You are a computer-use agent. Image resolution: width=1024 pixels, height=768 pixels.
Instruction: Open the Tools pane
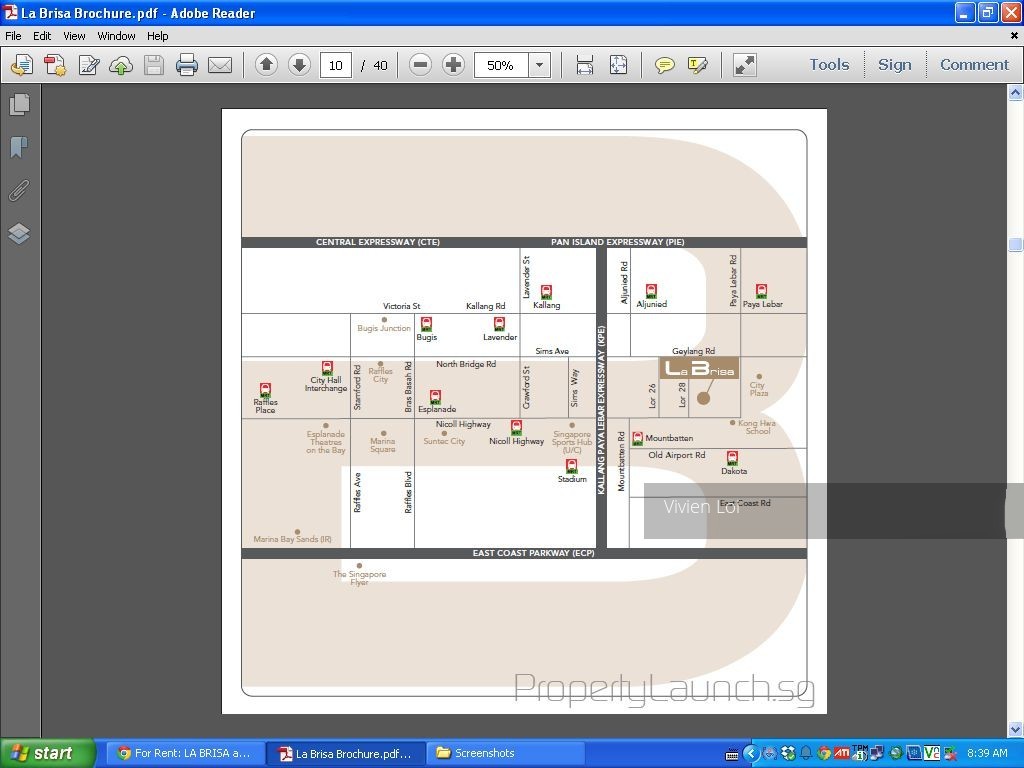[829, 65]
